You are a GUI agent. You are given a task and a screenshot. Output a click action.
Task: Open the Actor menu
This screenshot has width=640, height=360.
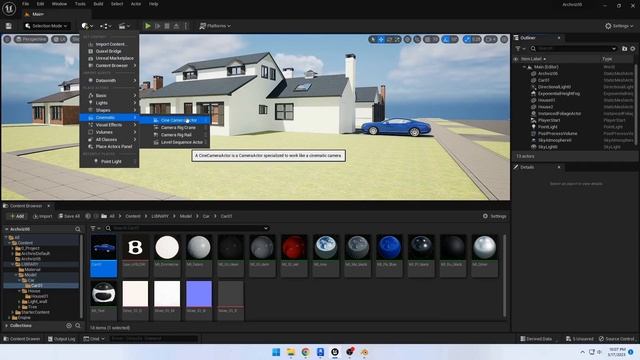[136, 4]
